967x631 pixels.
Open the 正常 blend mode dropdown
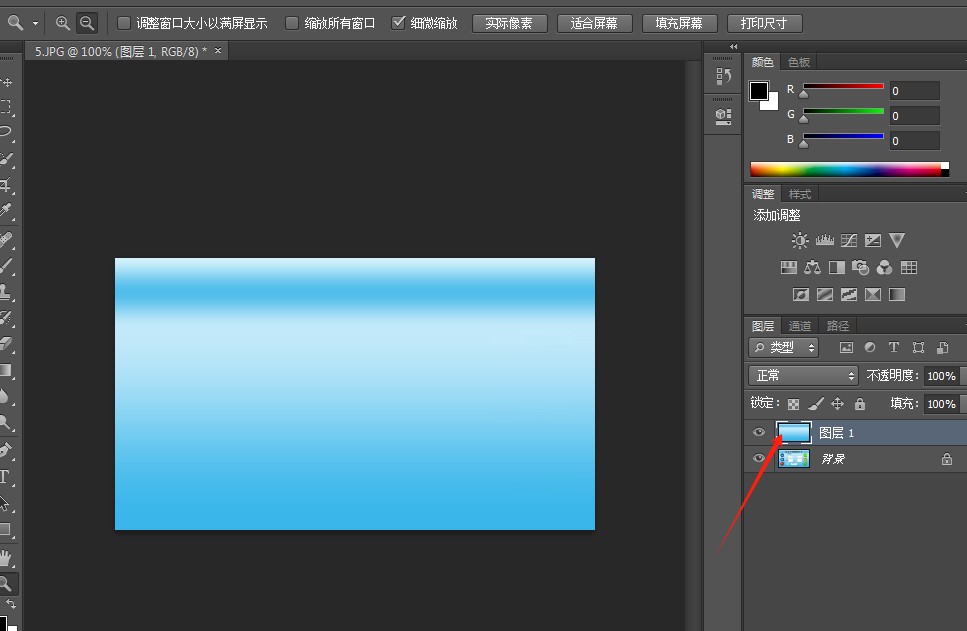pyautogui.click(x=803, y=375)
